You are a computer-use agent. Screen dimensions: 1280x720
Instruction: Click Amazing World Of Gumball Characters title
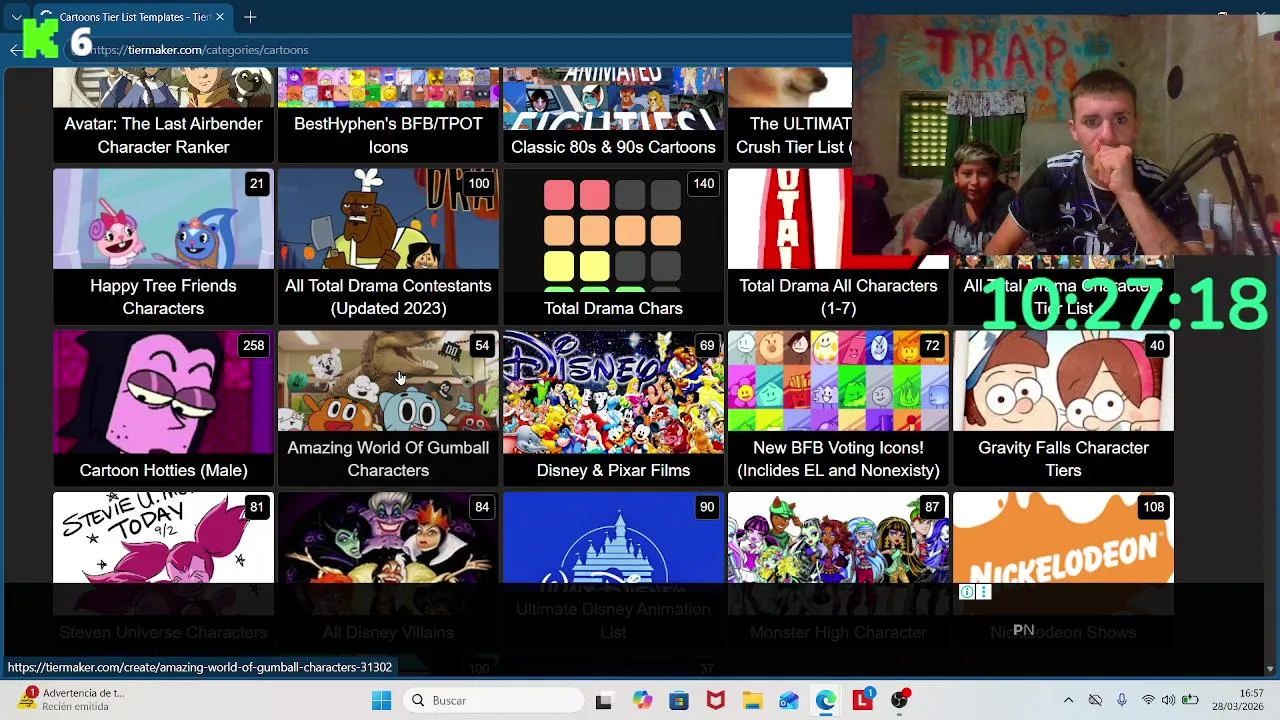click(388, 459)
